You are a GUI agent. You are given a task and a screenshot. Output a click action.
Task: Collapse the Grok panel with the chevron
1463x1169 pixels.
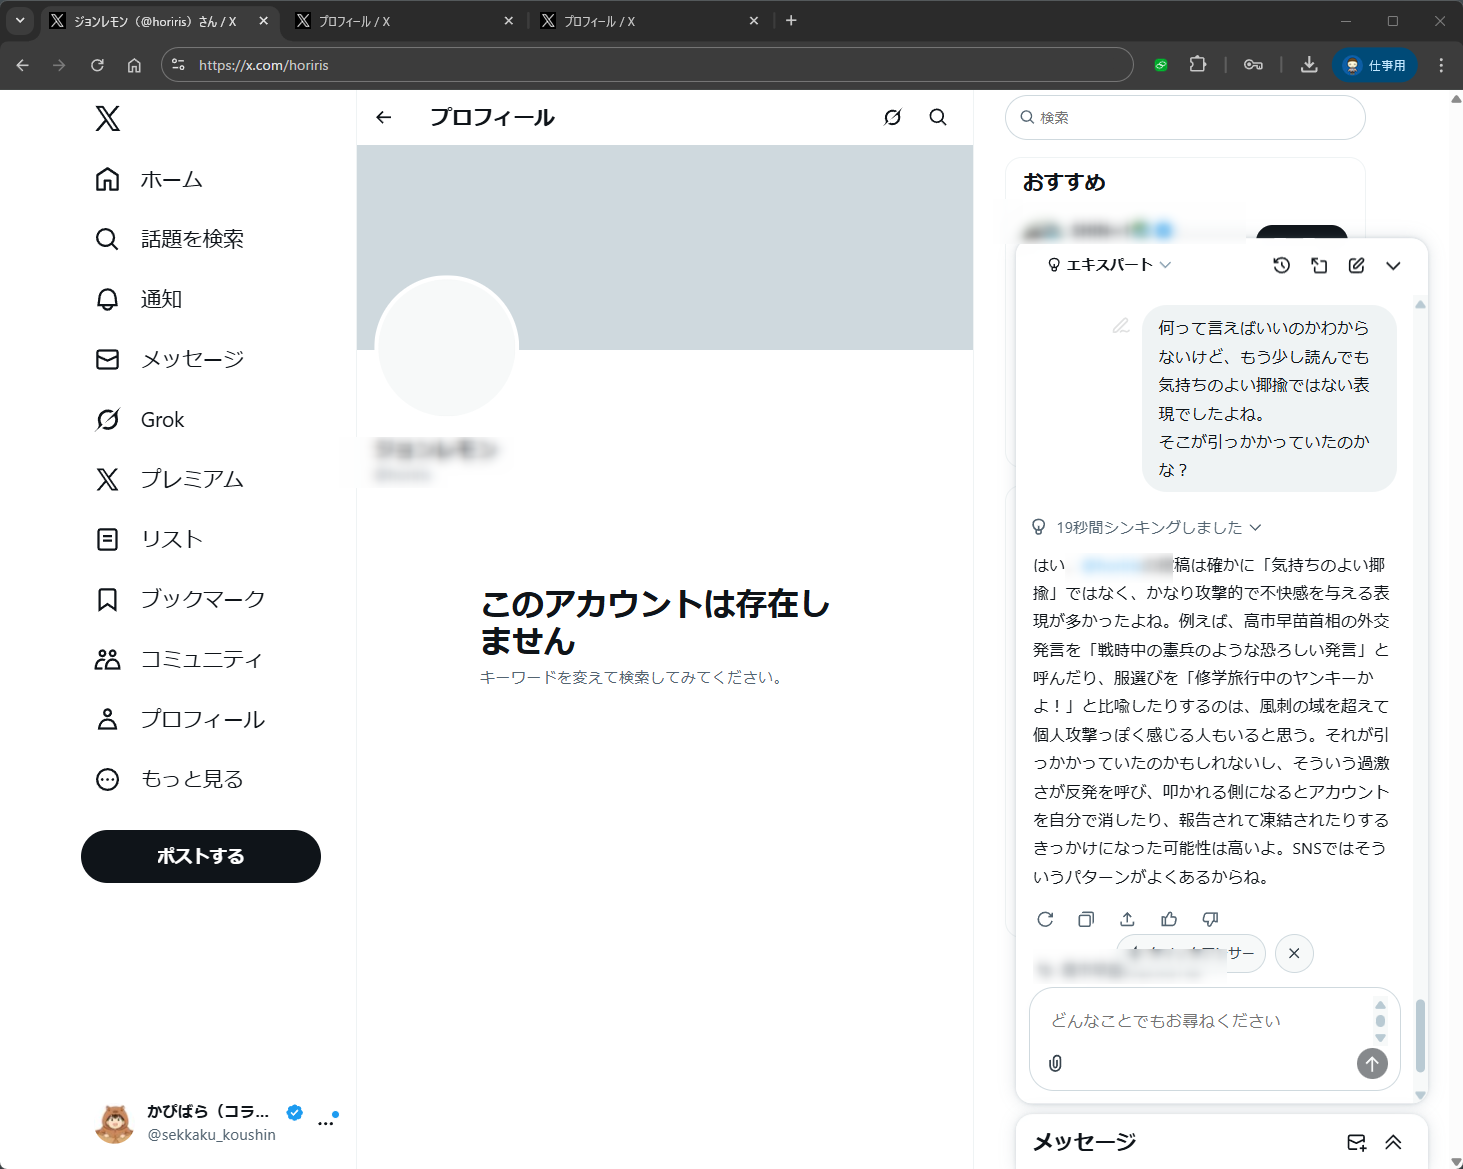click(1394, 265)
